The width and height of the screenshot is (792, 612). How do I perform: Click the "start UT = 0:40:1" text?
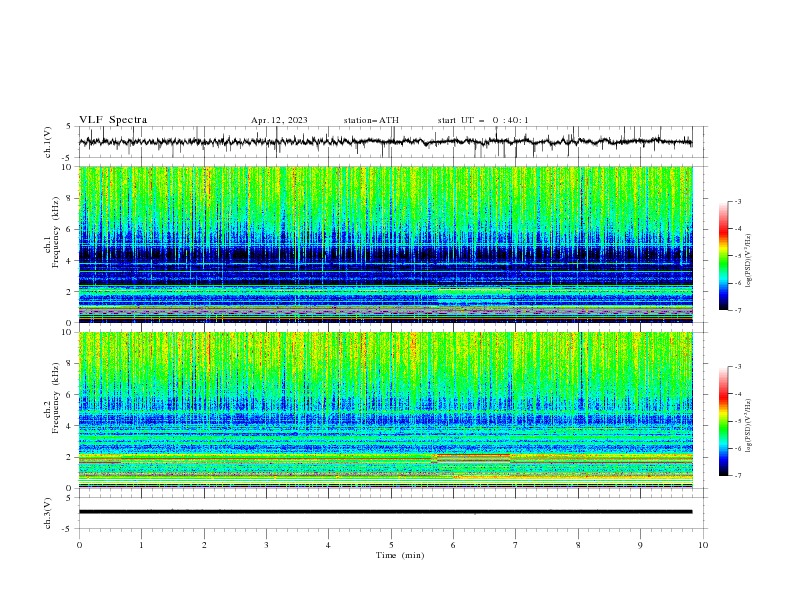[483, 120]
